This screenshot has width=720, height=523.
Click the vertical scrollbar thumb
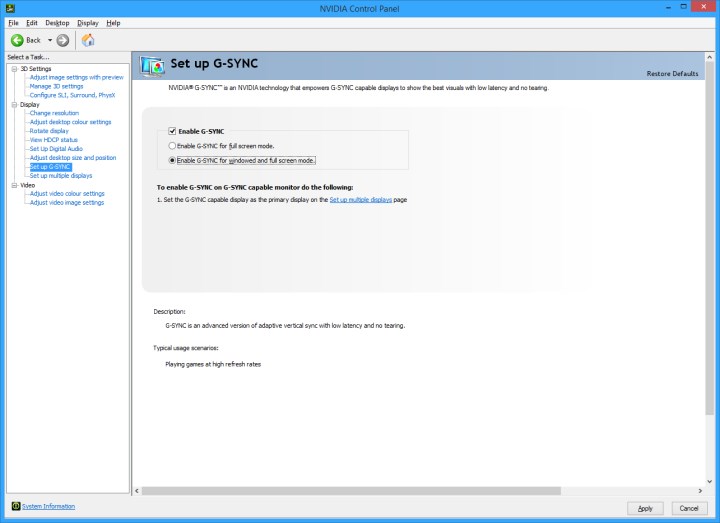pos(710,238)
